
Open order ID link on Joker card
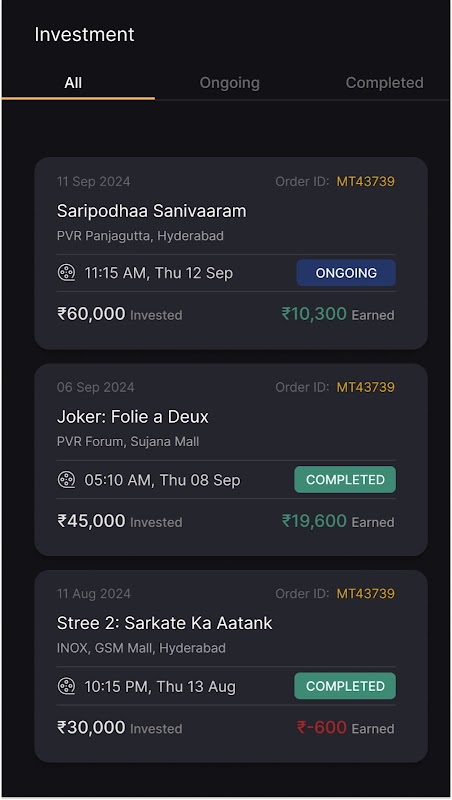pyautogui.click(x=365, y=387)
